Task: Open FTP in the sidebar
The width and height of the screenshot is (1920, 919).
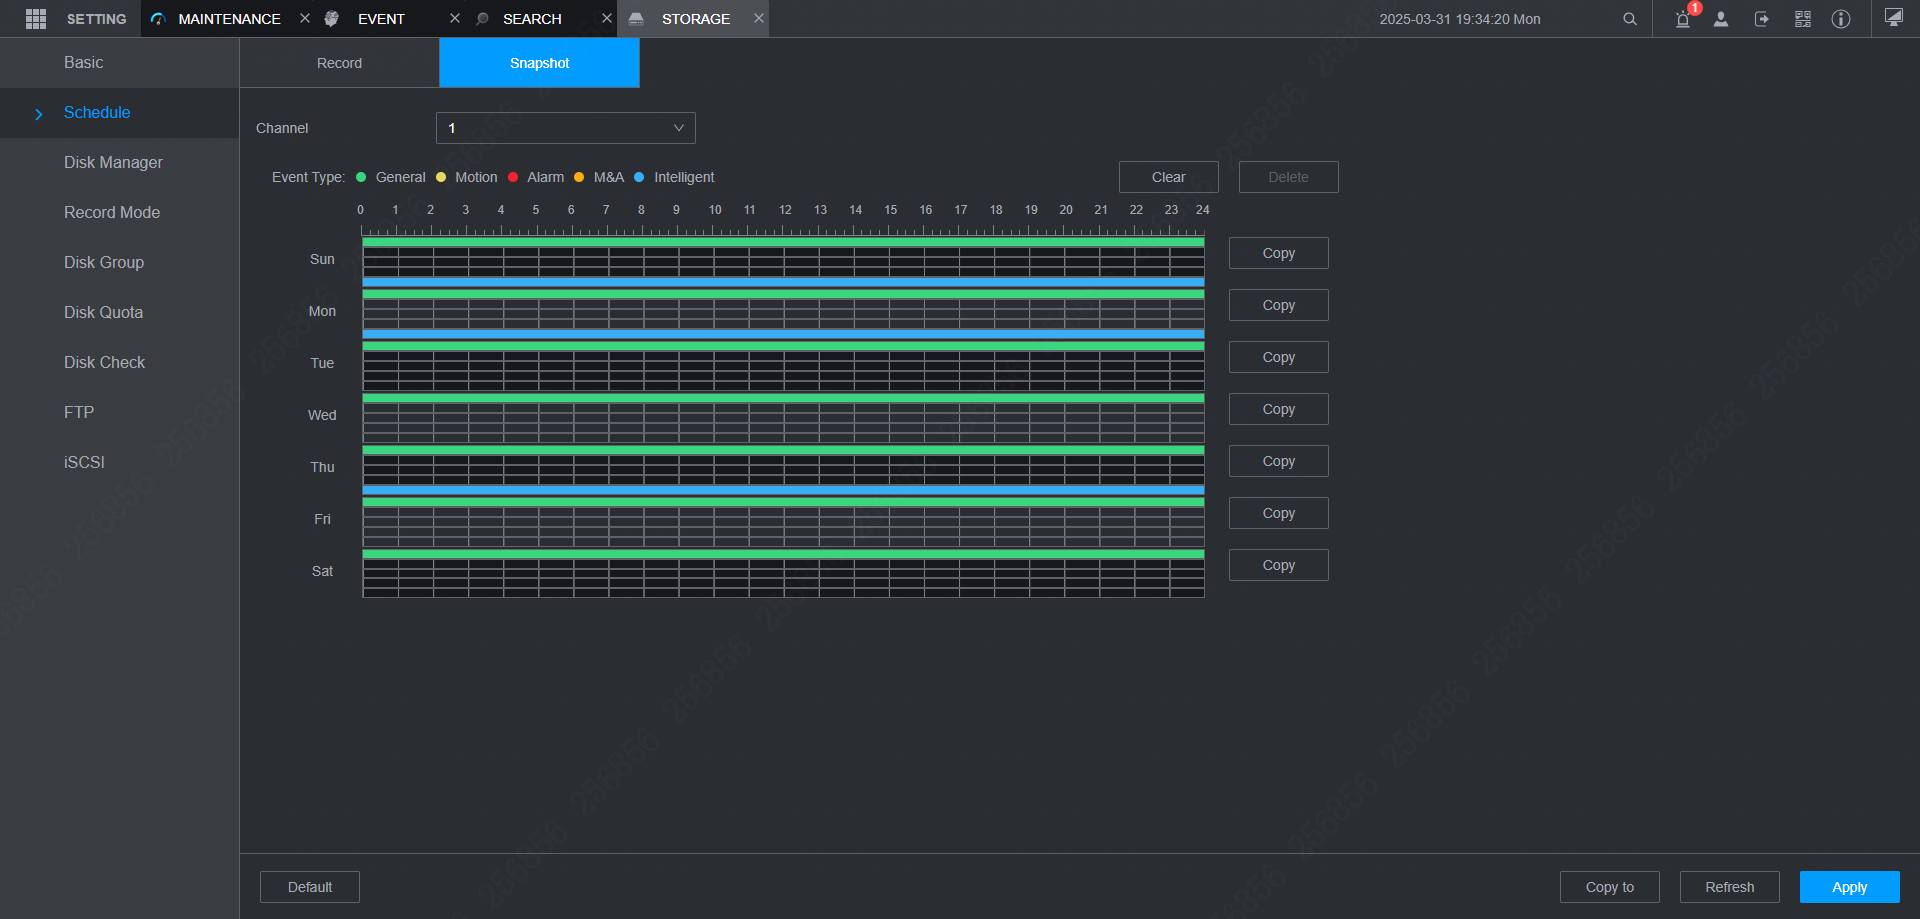Action: 119,413
